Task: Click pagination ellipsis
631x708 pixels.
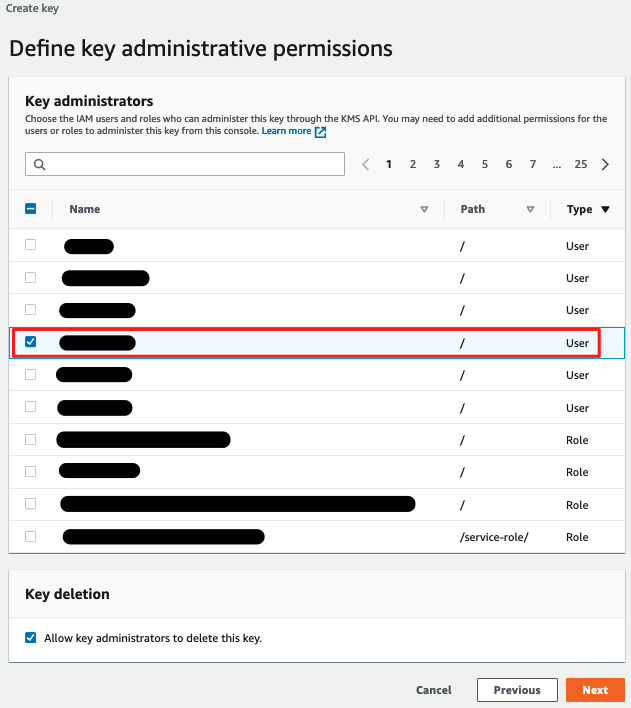Action: tap(556, 165)
